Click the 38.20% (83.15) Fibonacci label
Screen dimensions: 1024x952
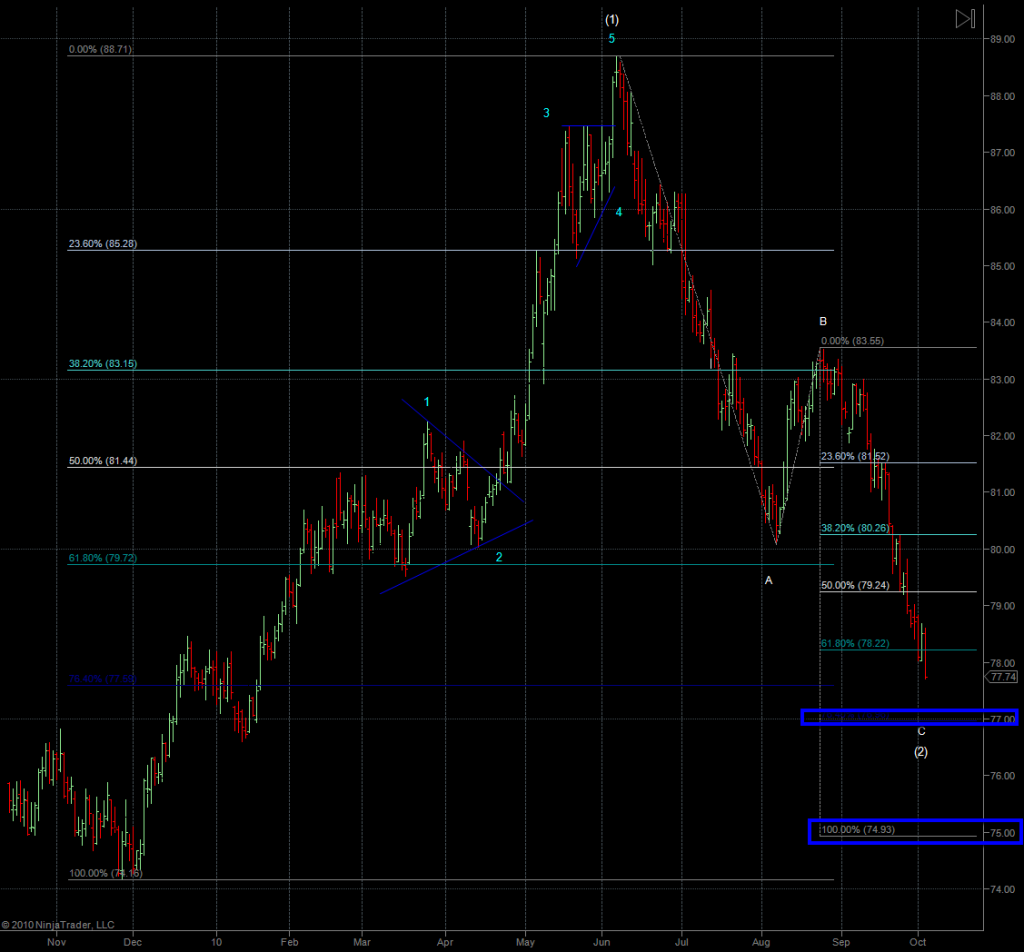click(103, 364)
